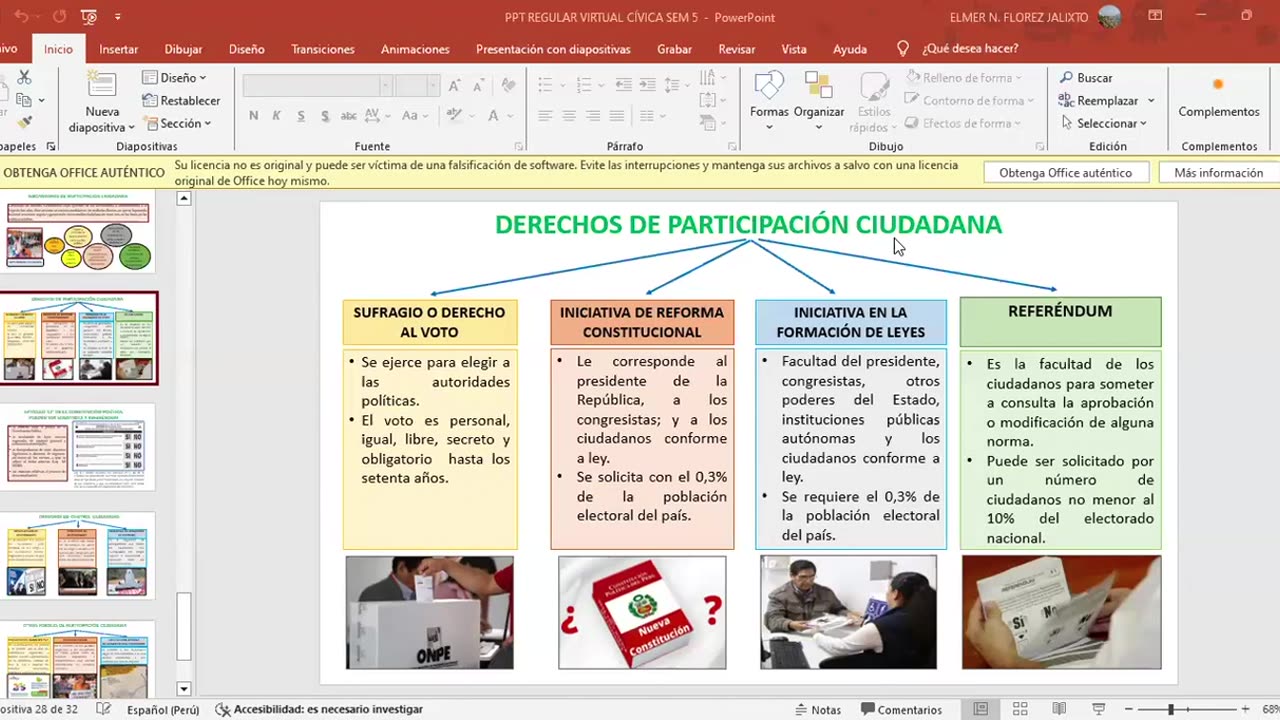The height and width of the screenshot is (720, 1280).
Task: Click the Copy icon in clipboard group
Action: pos(24,99)
